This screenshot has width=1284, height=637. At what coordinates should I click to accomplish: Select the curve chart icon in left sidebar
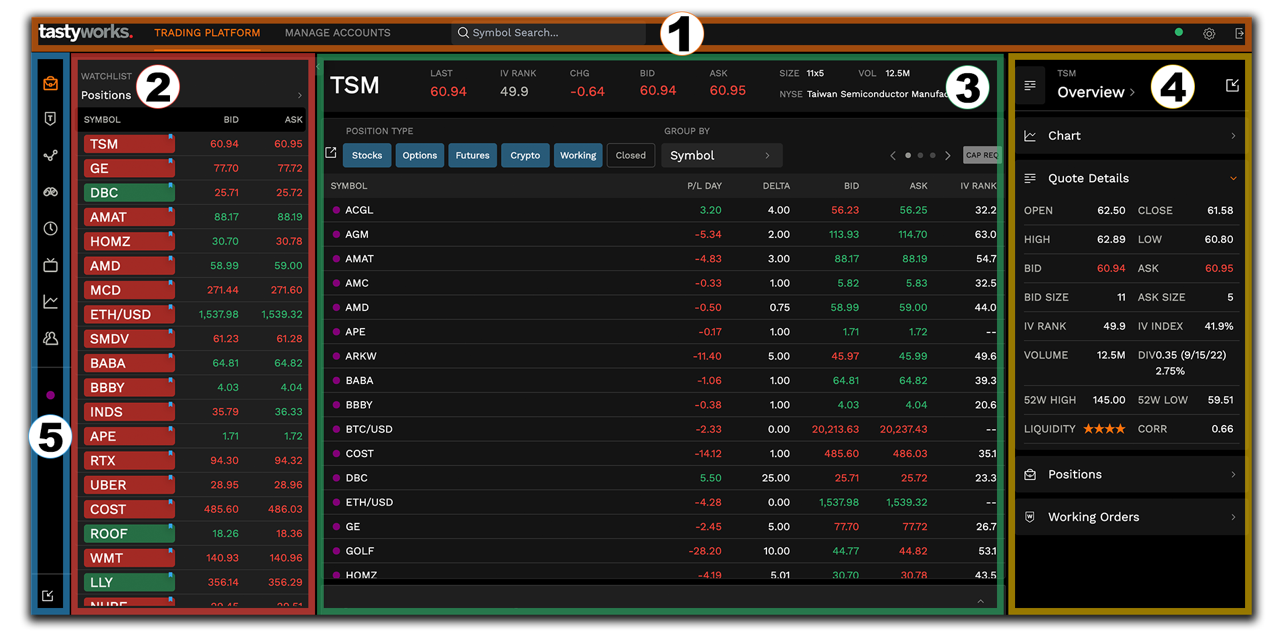pos(49,301)
